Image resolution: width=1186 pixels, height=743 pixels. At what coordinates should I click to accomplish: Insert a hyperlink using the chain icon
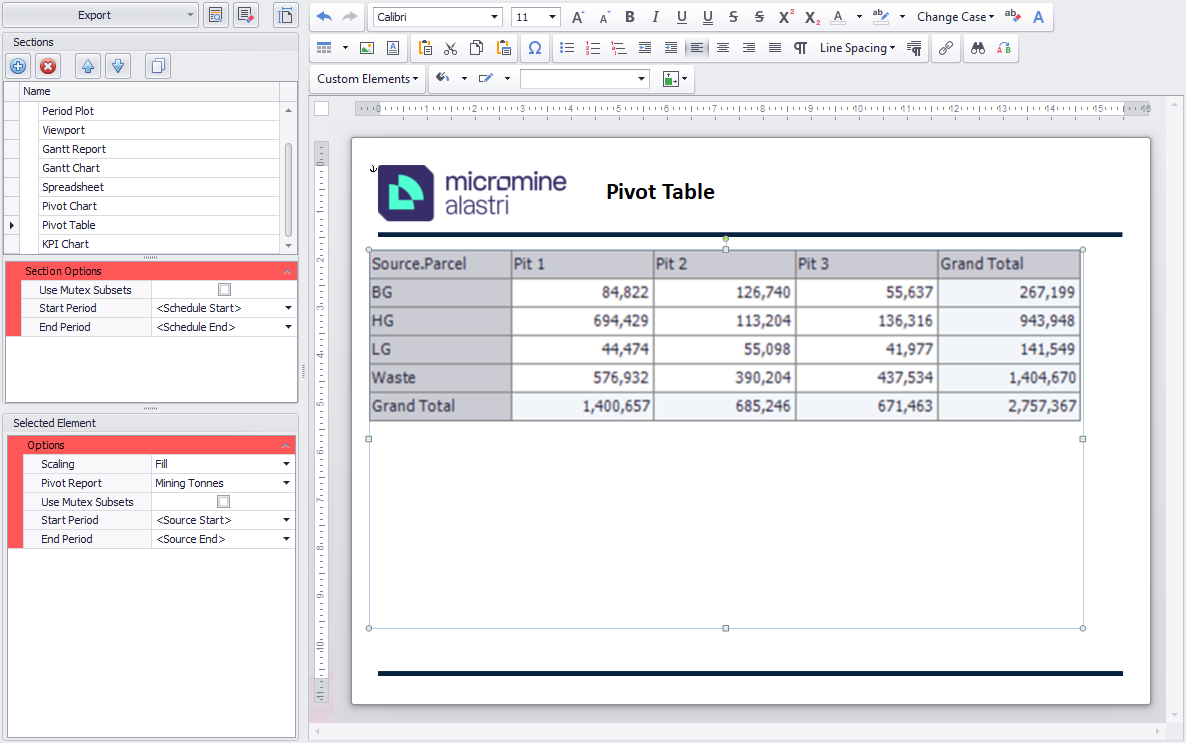945,48
